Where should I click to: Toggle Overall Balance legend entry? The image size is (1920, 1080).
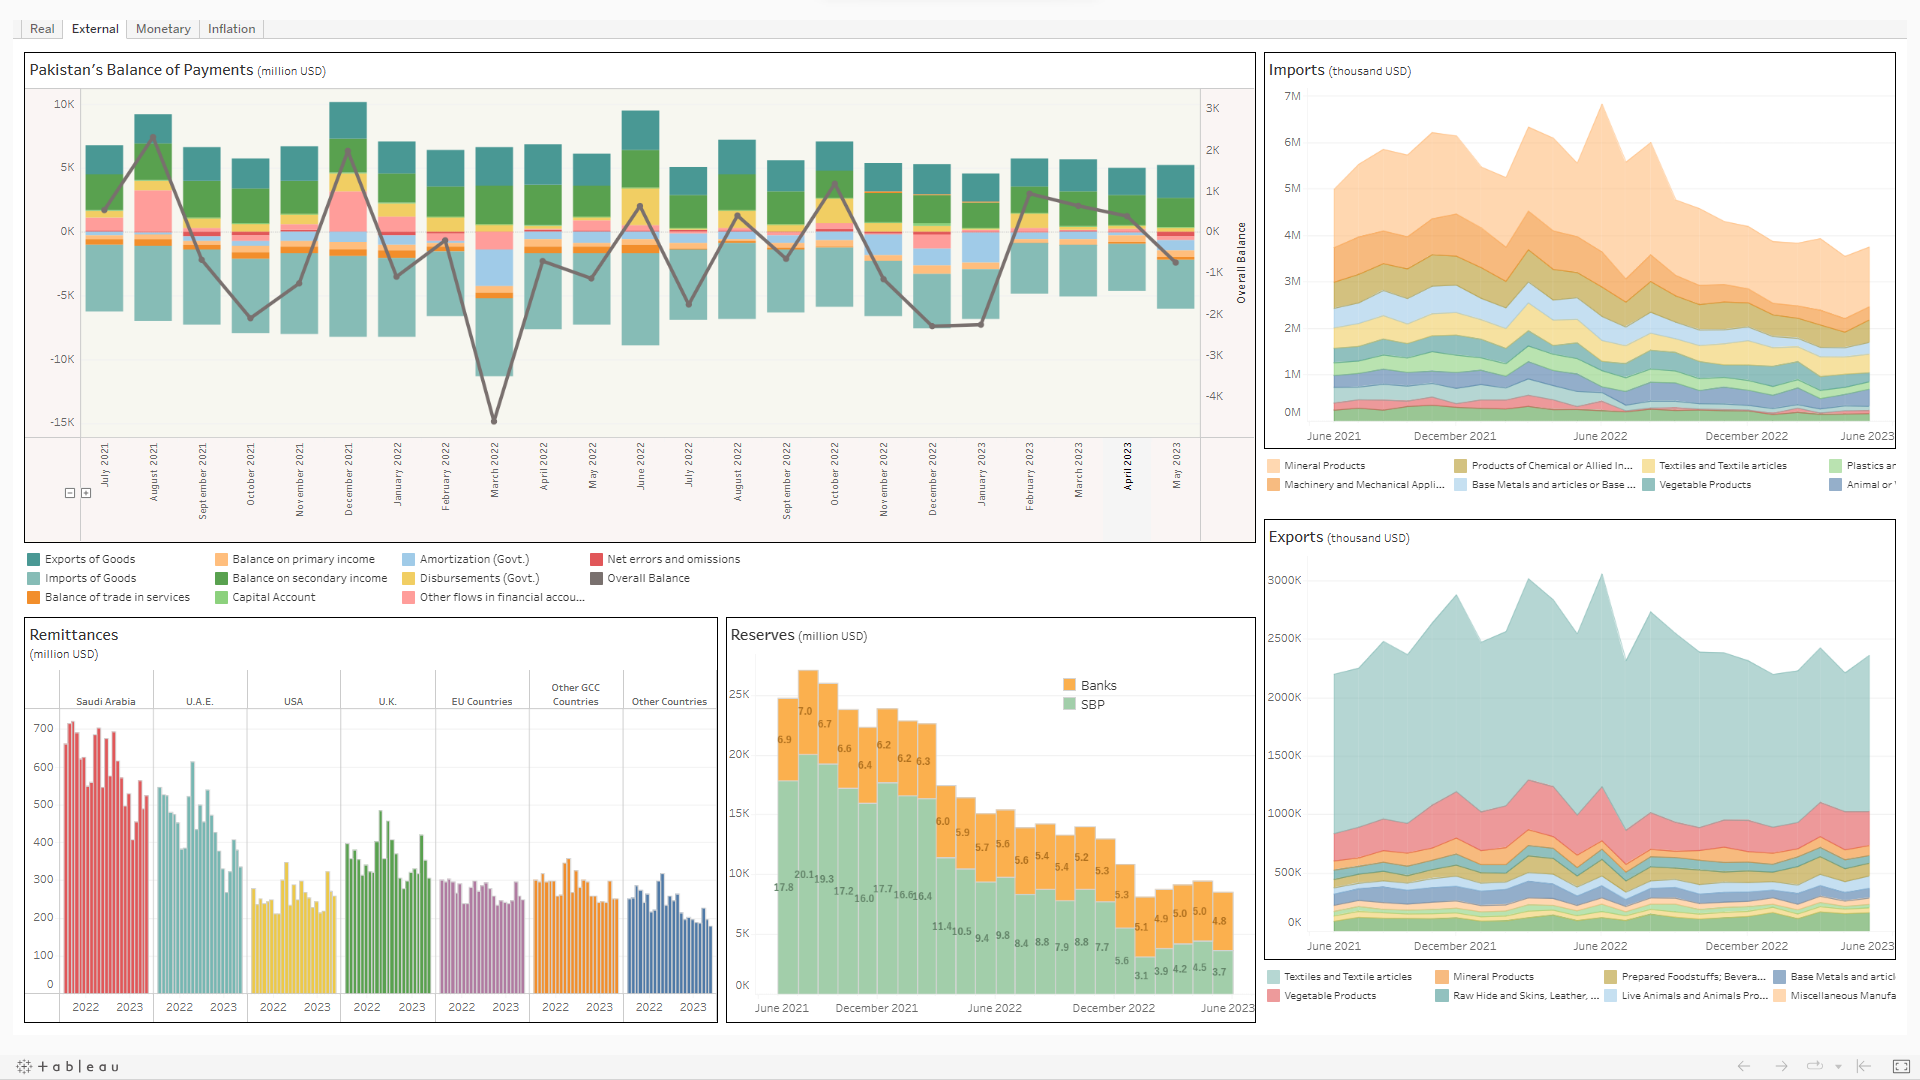click(x=647, y=578)
